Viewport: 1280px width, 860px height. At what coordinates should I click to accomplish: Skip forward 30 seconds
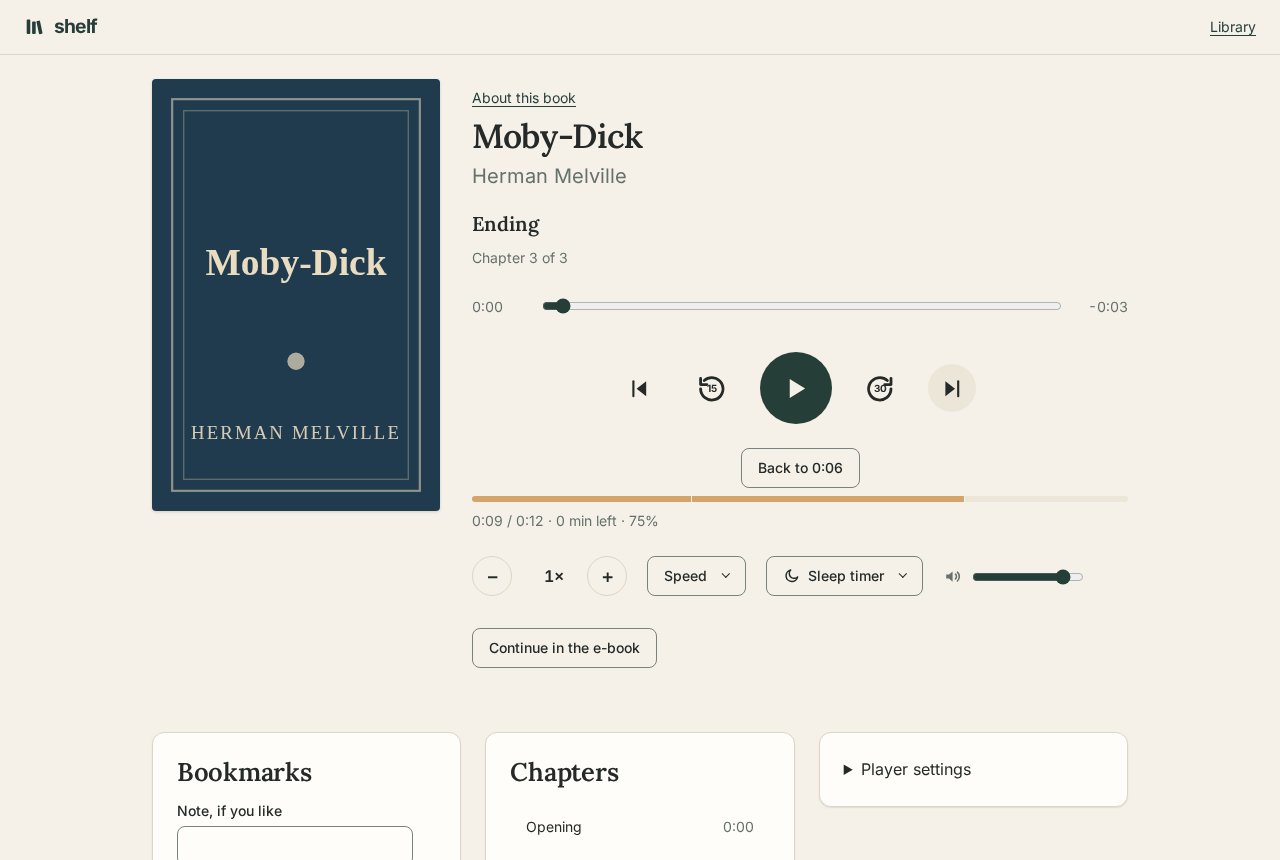point(880,388)
